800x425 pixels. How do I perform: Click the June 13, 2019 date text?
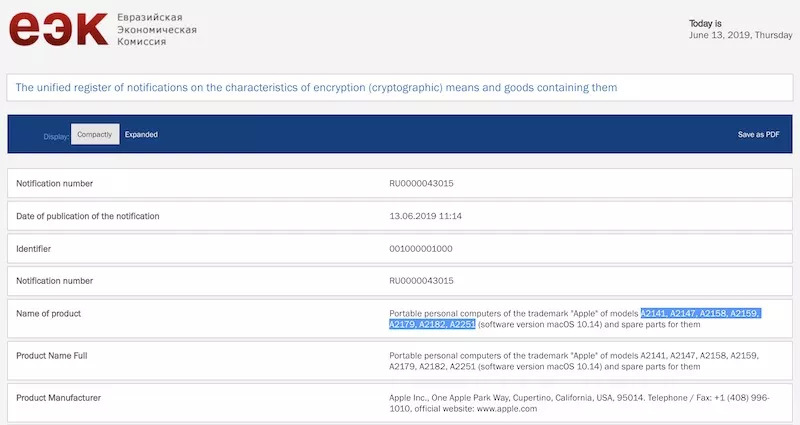point(740,34)
